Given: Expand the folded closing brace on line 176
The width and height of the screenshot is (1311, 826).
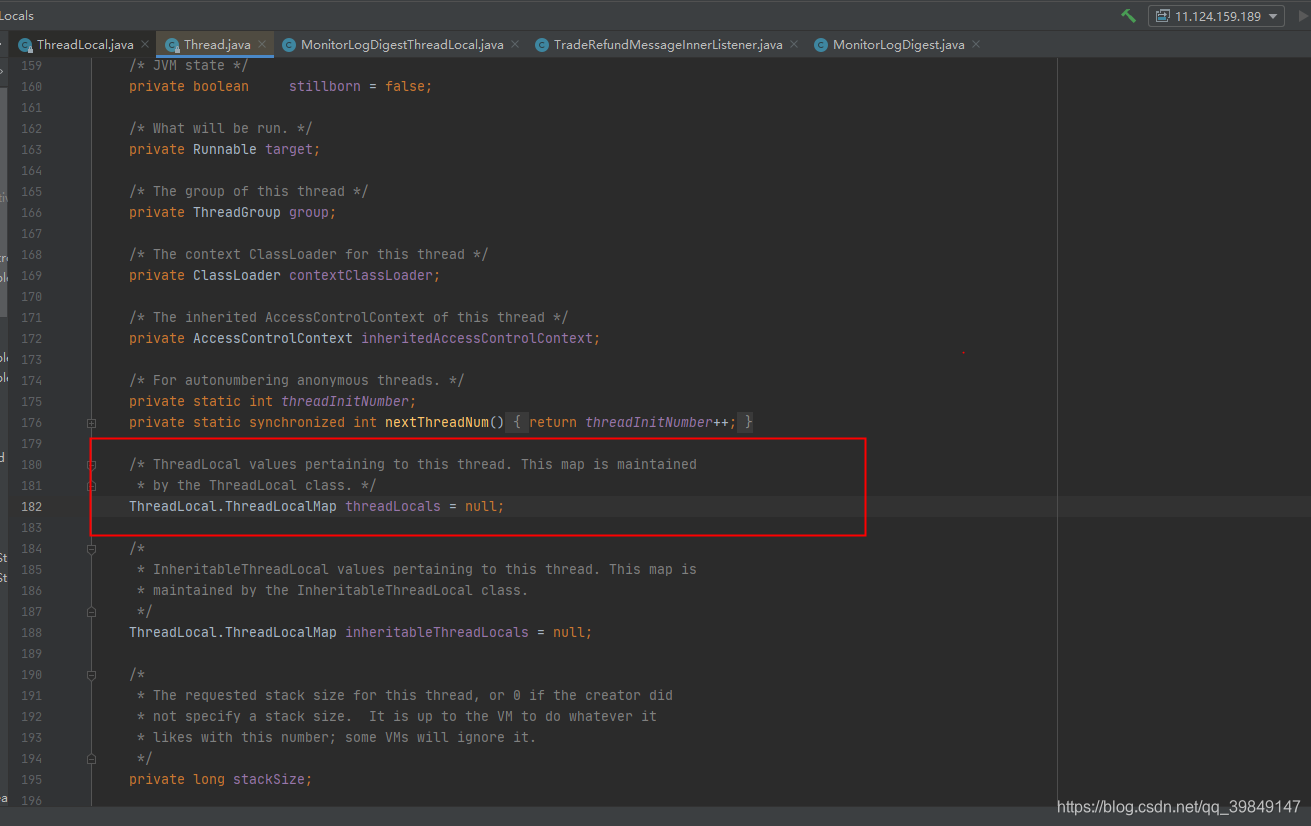Looking at the screenshot, I should pyautogui.click(x=747, y=422).
